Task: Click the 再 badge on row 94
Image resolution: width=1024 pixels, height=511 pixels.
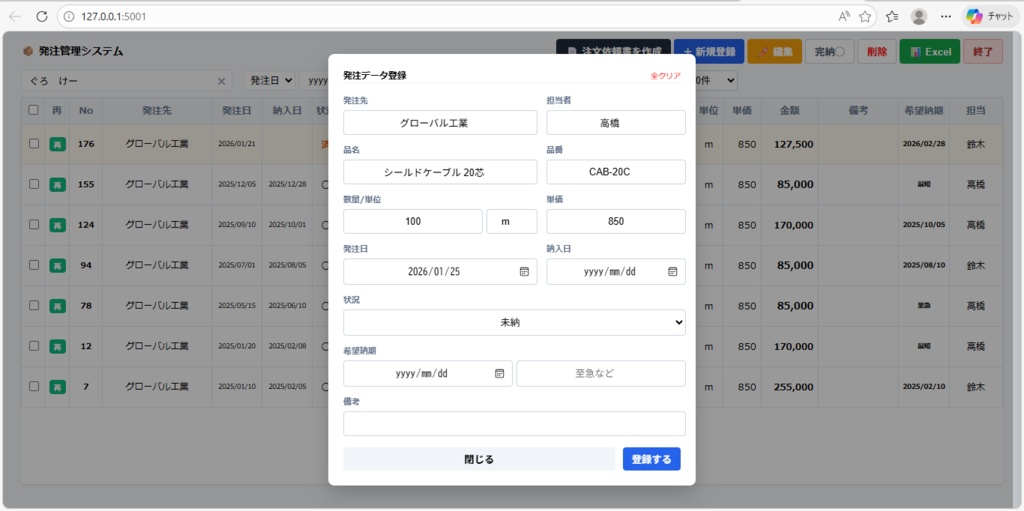Action: click(57, 266)
